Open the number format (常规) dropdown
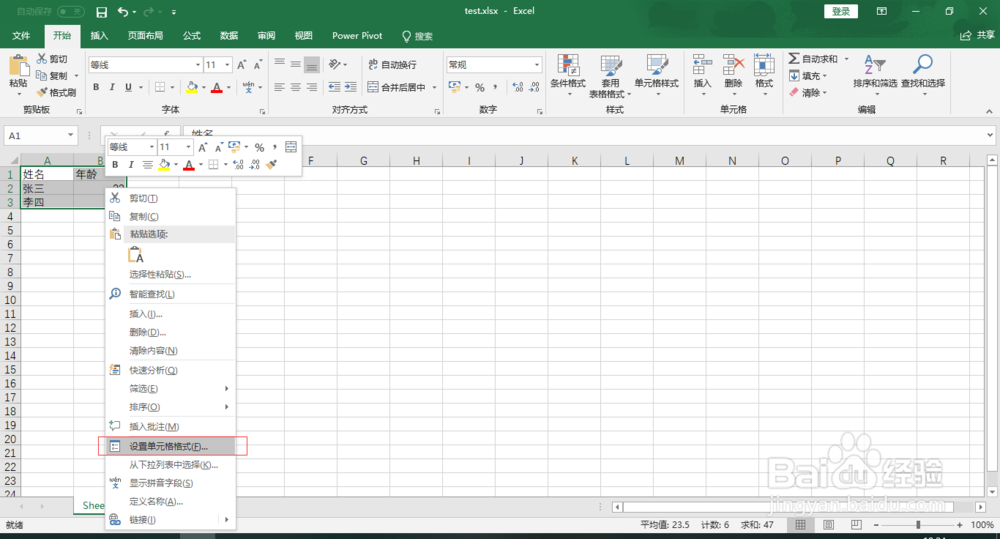This screenshot has height=539, width=1000. coord(536,64)
